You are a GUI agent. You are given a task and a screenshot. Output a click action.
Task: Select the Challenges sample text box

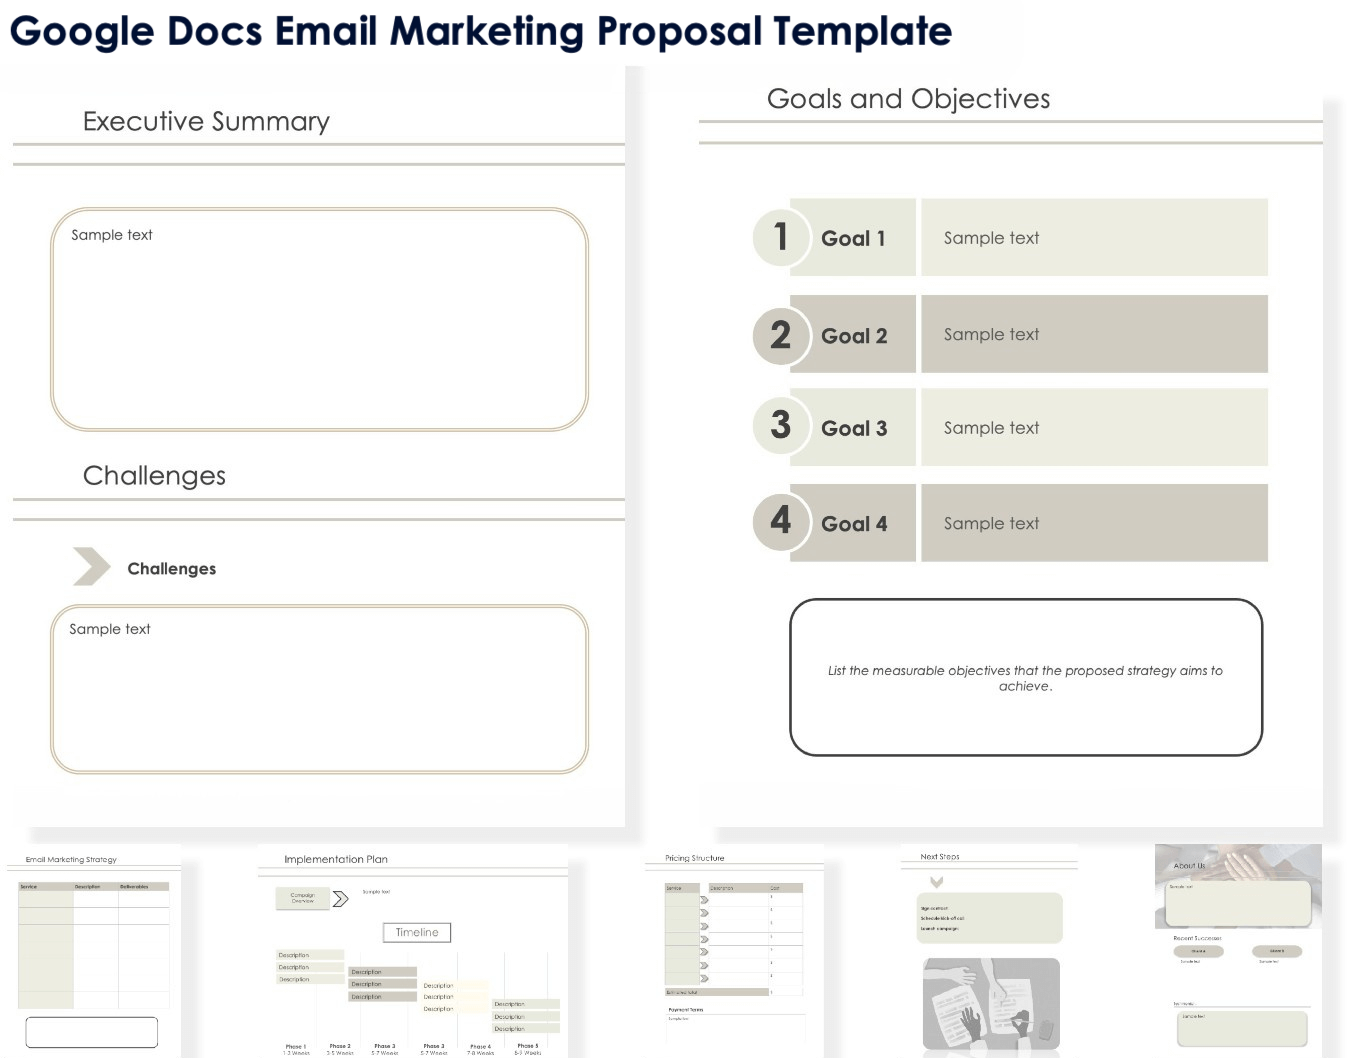pyautogui.click(x=319, y=689)
